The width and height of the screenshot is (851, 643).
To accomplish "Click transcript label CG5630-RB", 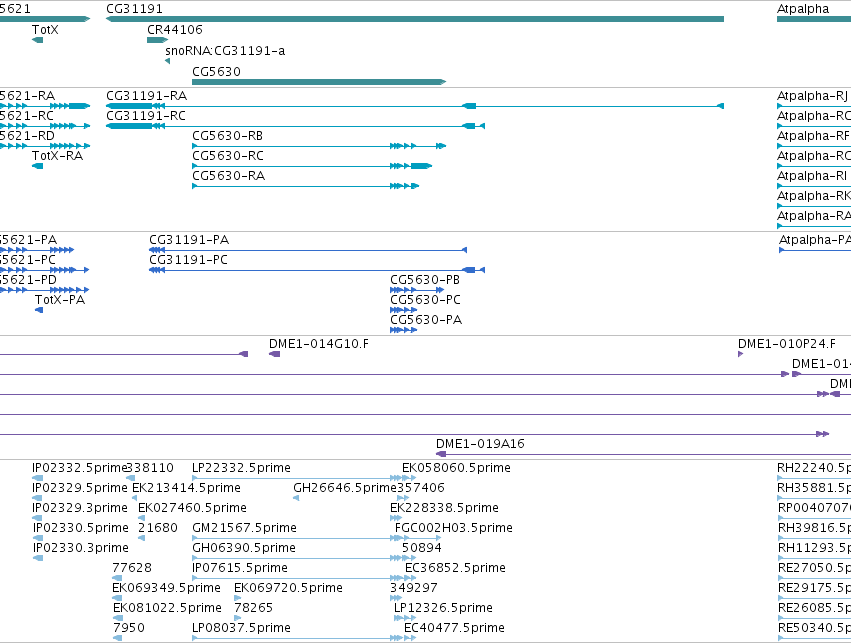I will [227, 136].
